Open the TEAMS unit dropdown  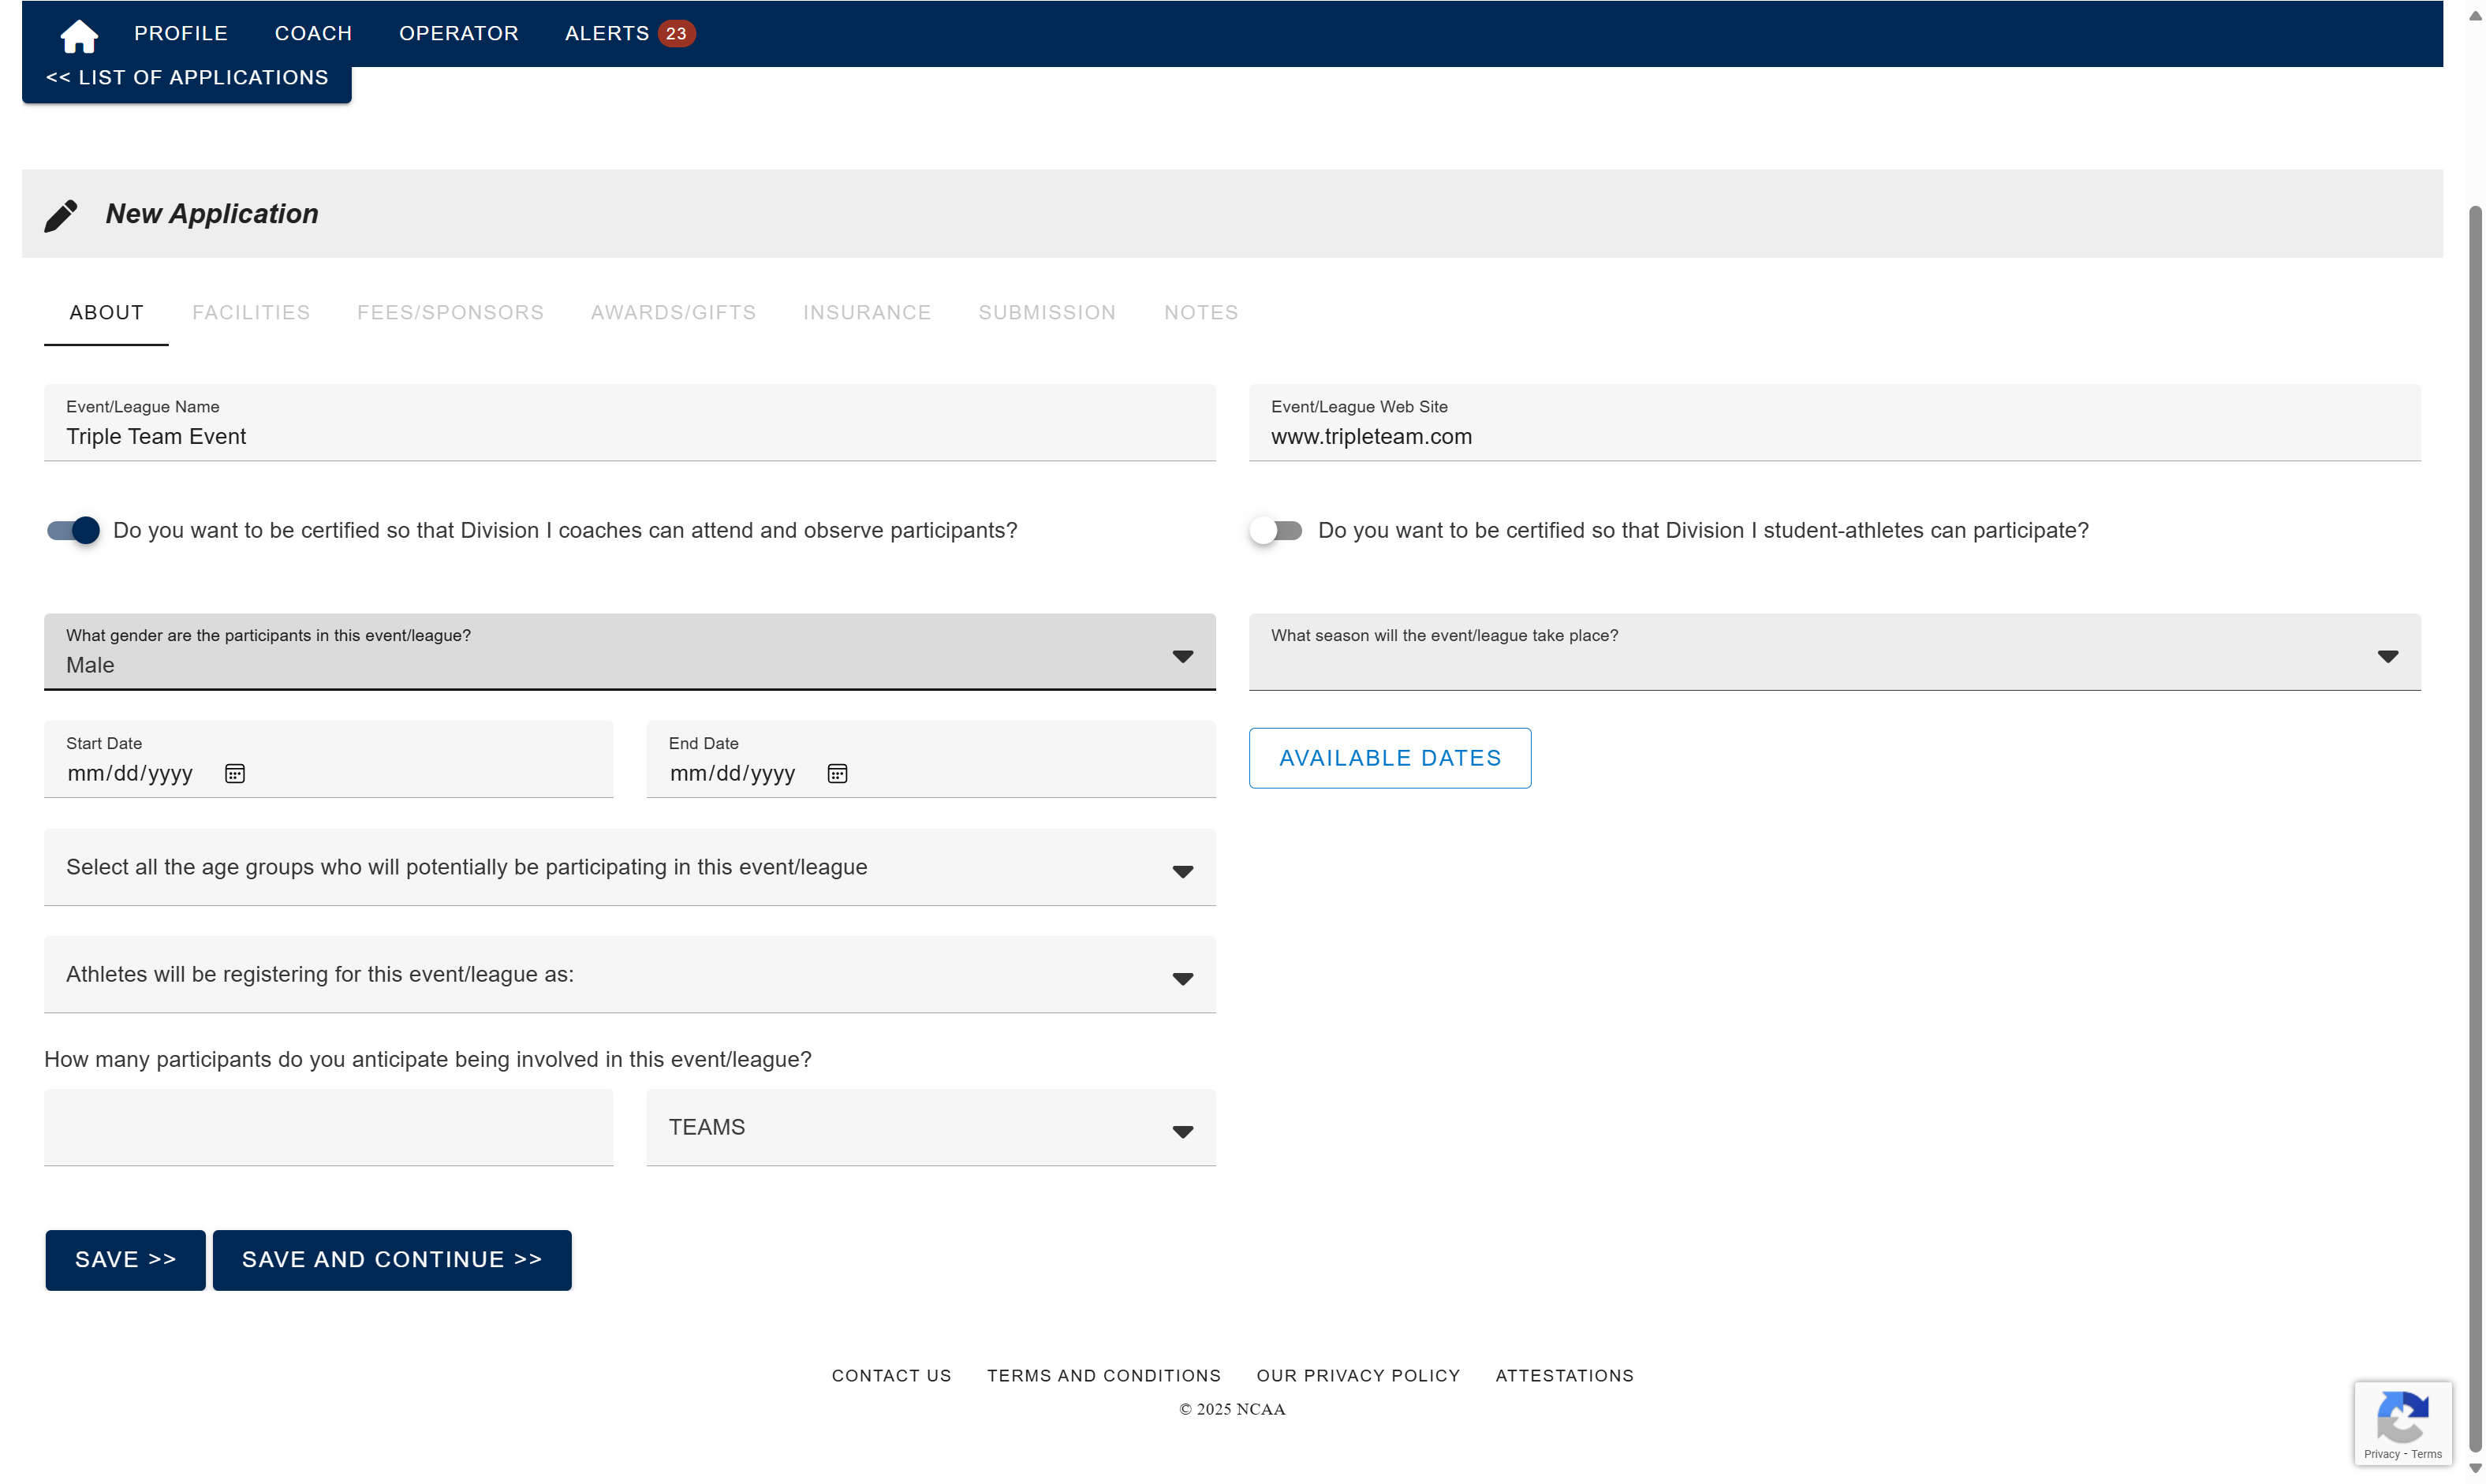[x=930, y=1127]
